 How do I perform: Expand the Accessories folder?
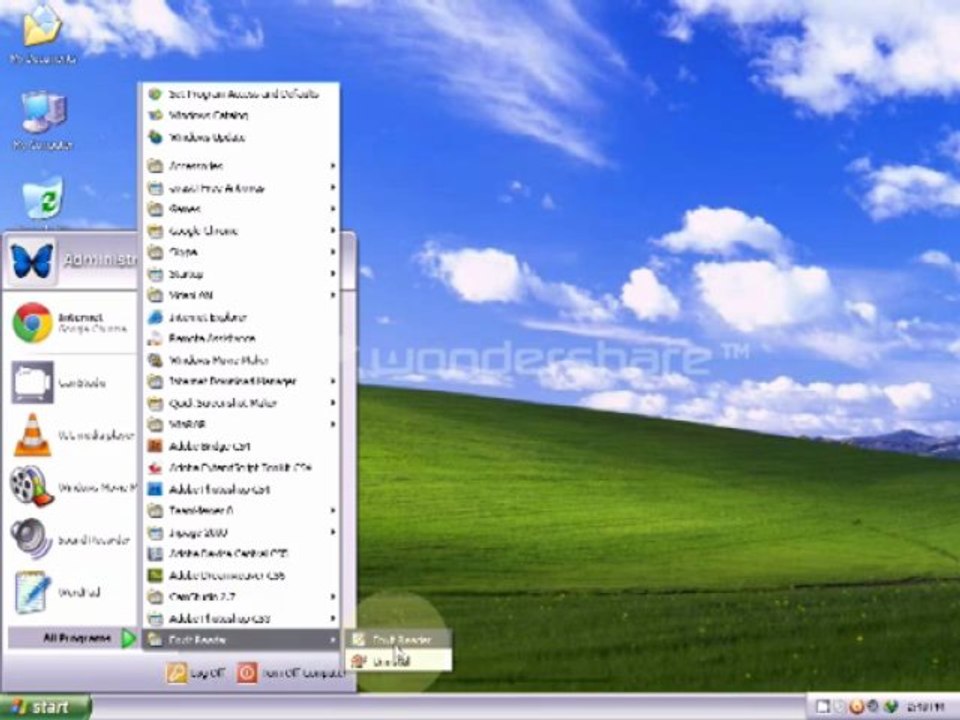click(241, 166)
